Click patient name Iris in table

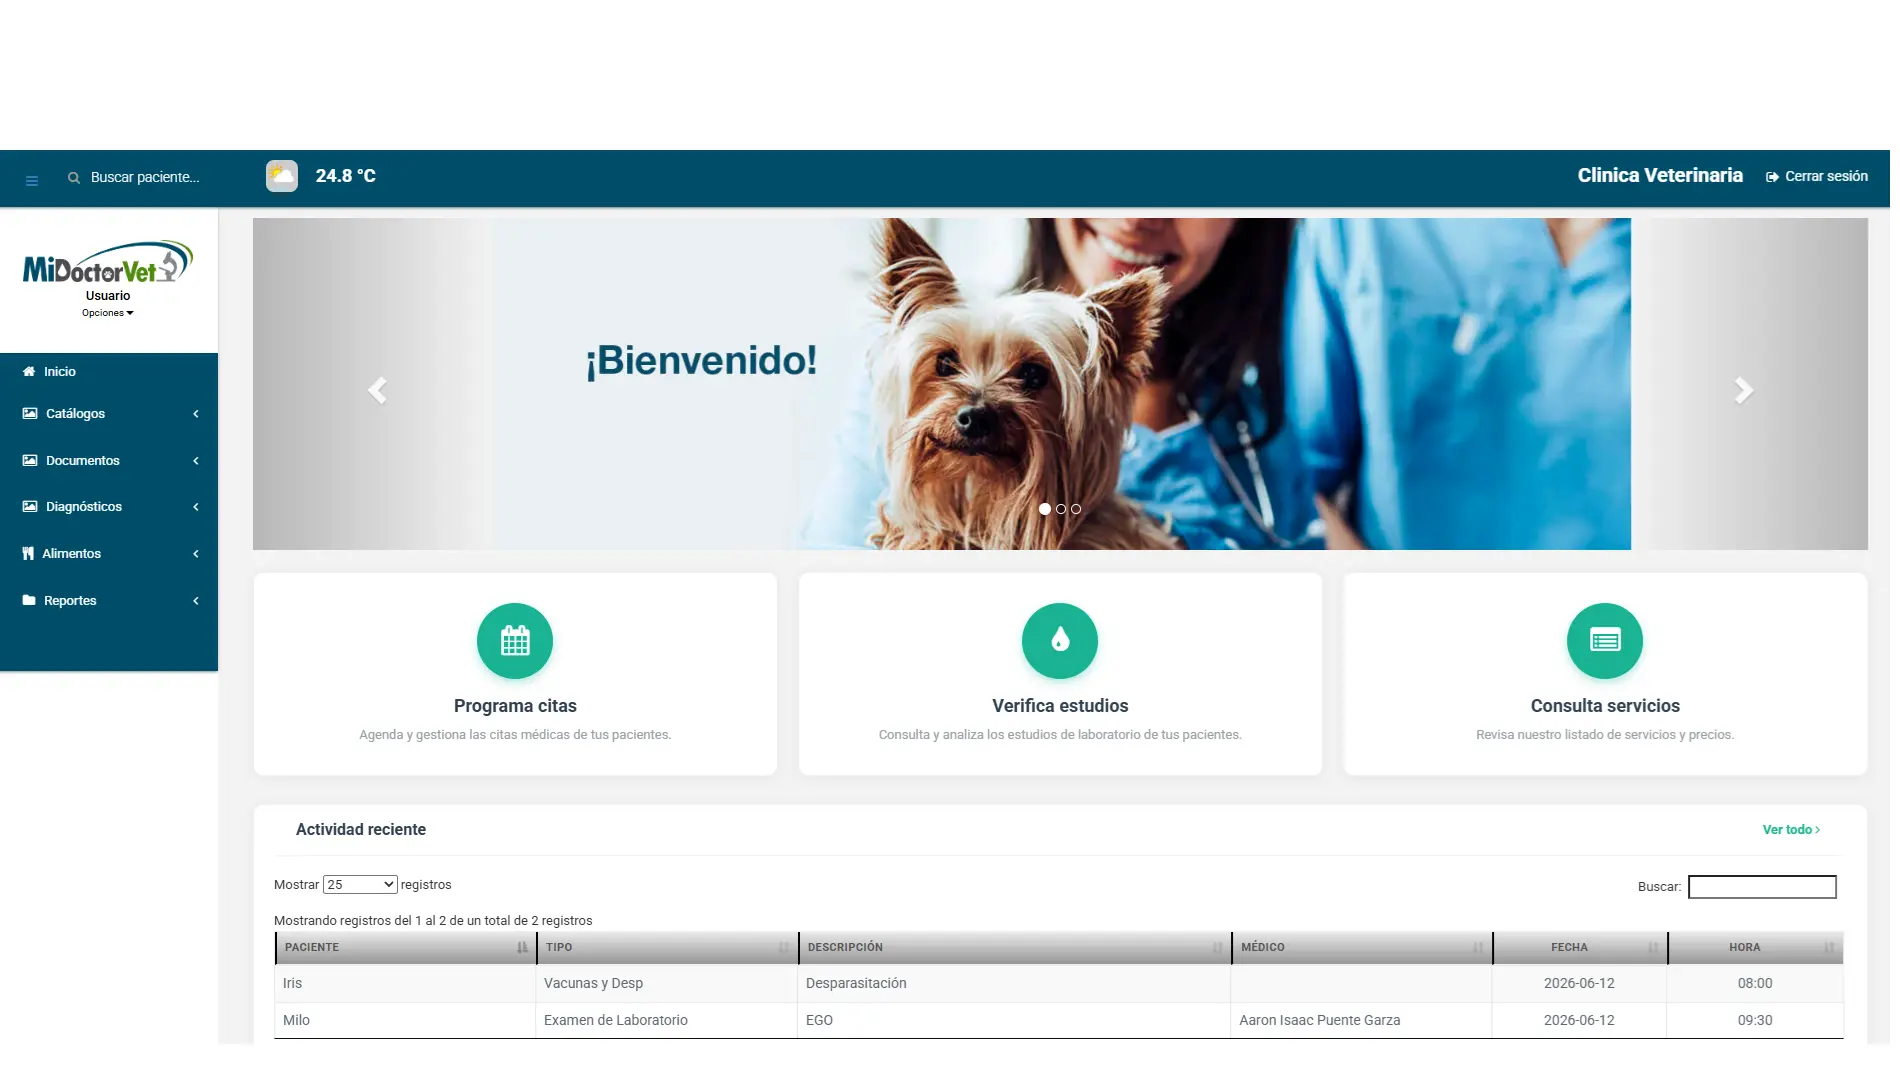coord(292,984)
